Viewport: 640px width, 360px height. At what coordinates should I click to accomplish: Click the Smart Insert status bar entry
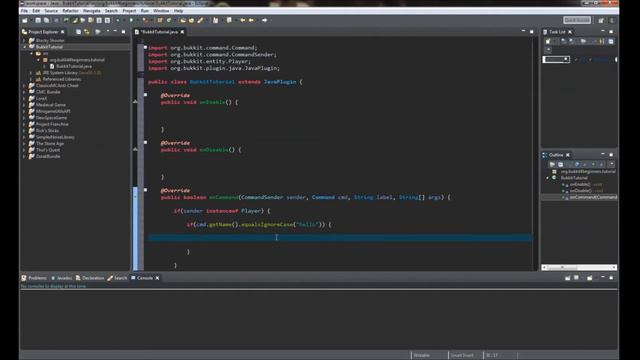pyautogui.click(x=462, y=356)
